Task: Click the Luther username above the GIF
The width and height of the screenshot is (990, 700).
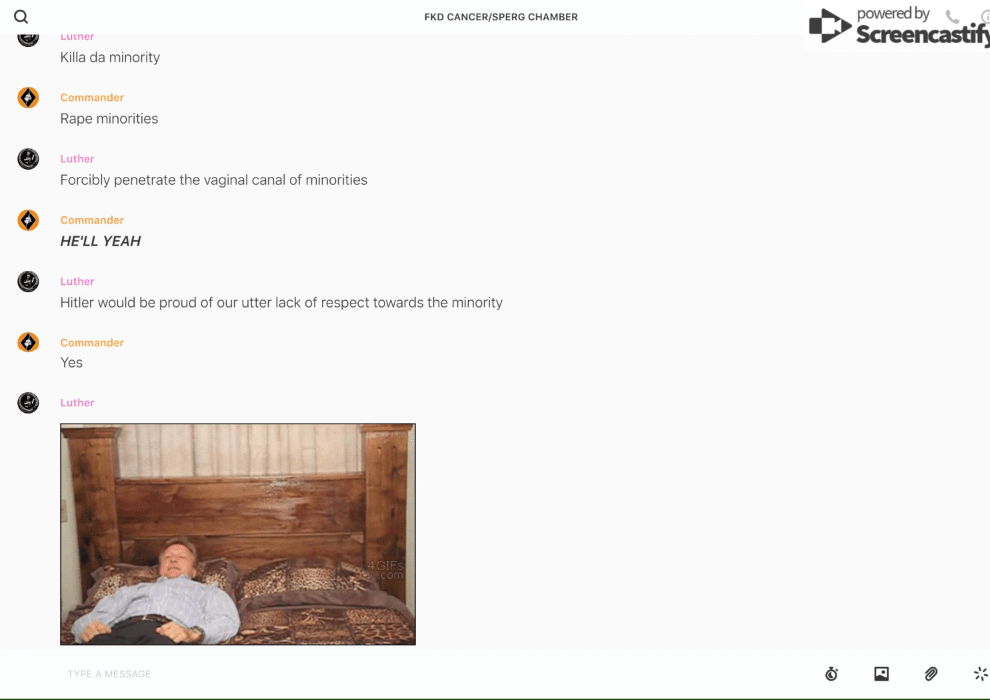Action: 77,403
